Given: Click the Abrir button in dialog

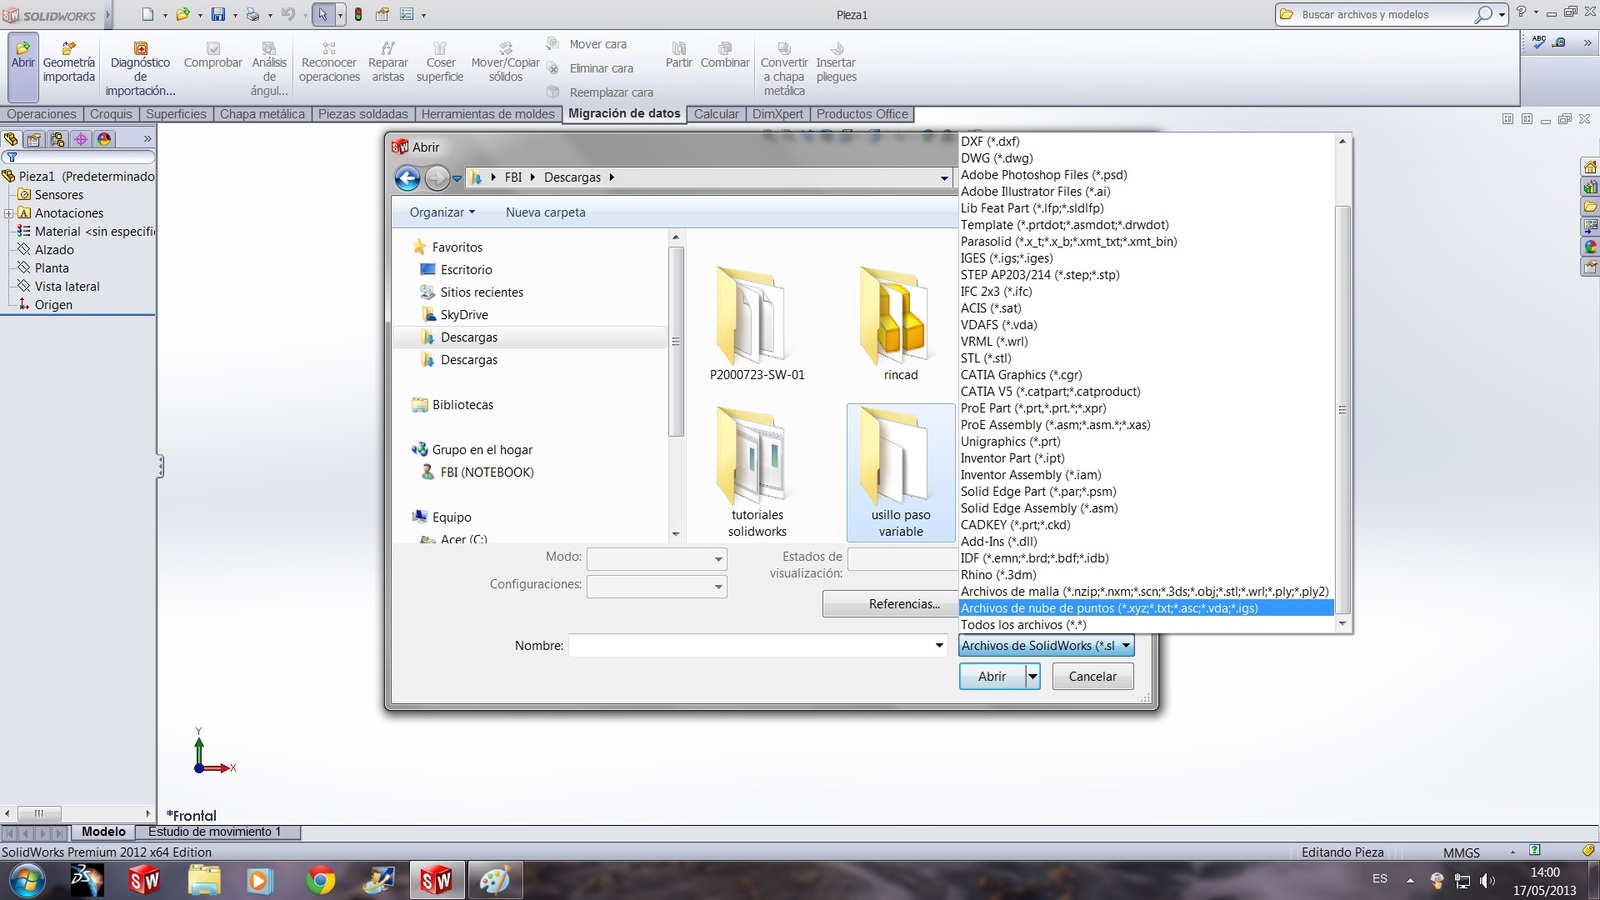Looking at the screenshot, I should coord(992,677).
